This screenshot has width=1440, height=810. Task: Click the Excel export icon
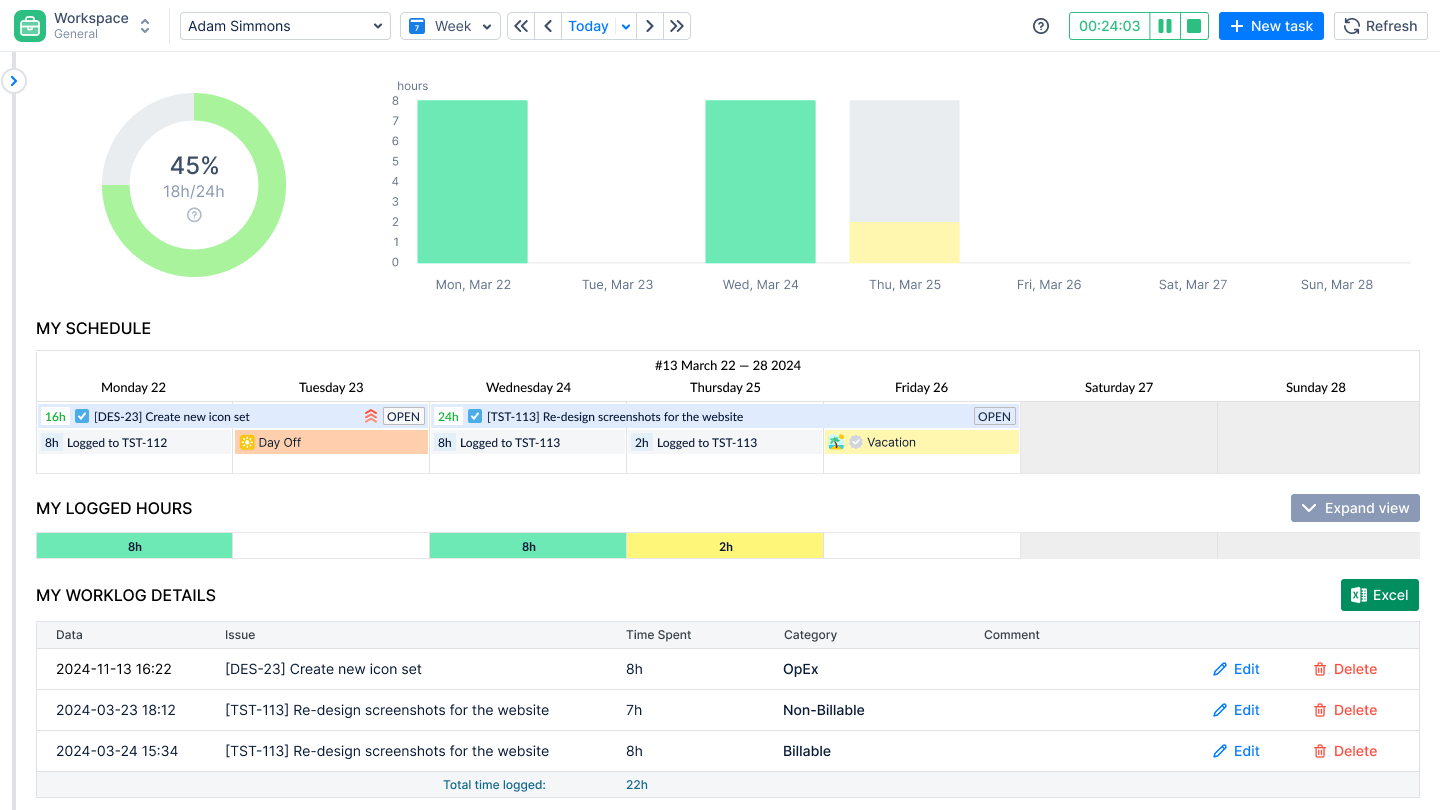point(1358,594)
